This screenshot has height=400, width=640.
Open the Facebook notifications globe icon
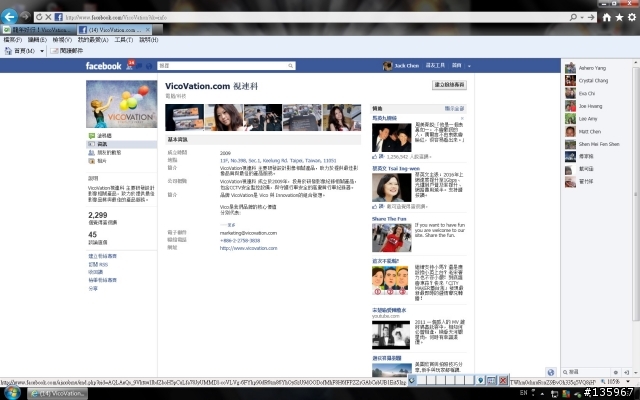point(149,66)
